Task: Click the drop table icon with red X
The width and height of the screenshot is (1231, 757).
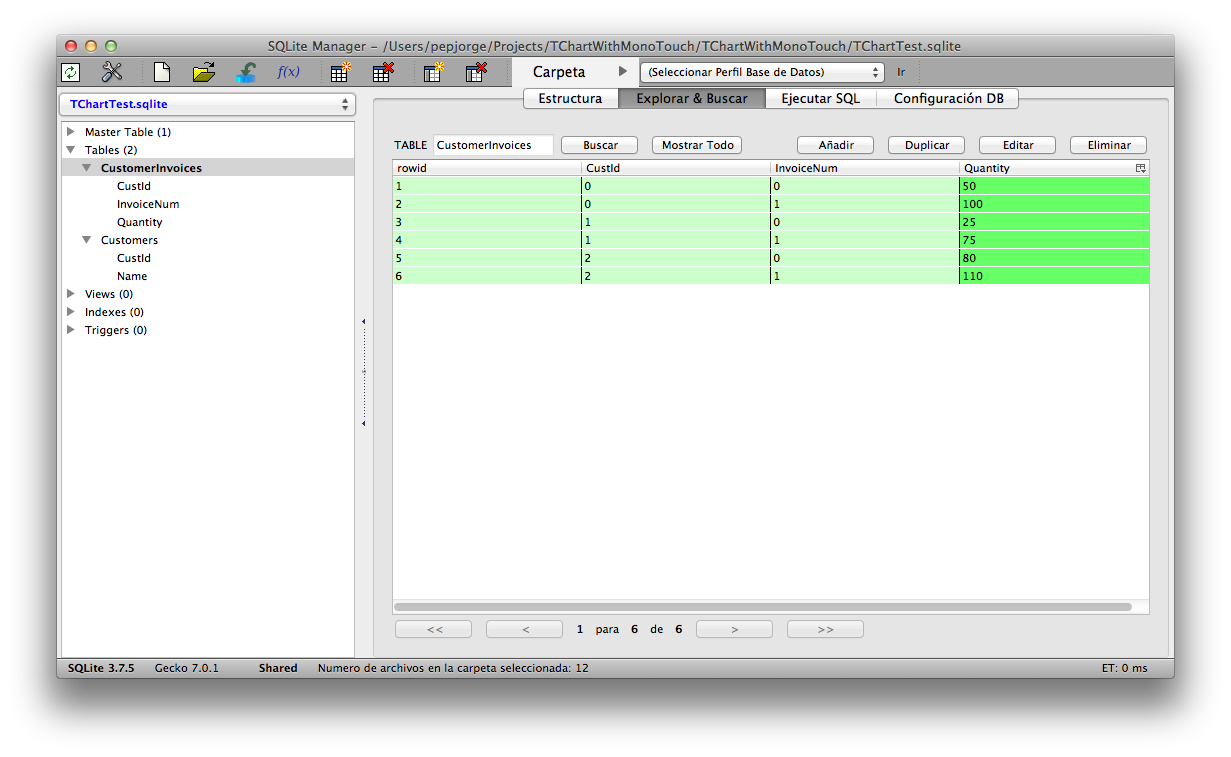Action: click(382, 72)
